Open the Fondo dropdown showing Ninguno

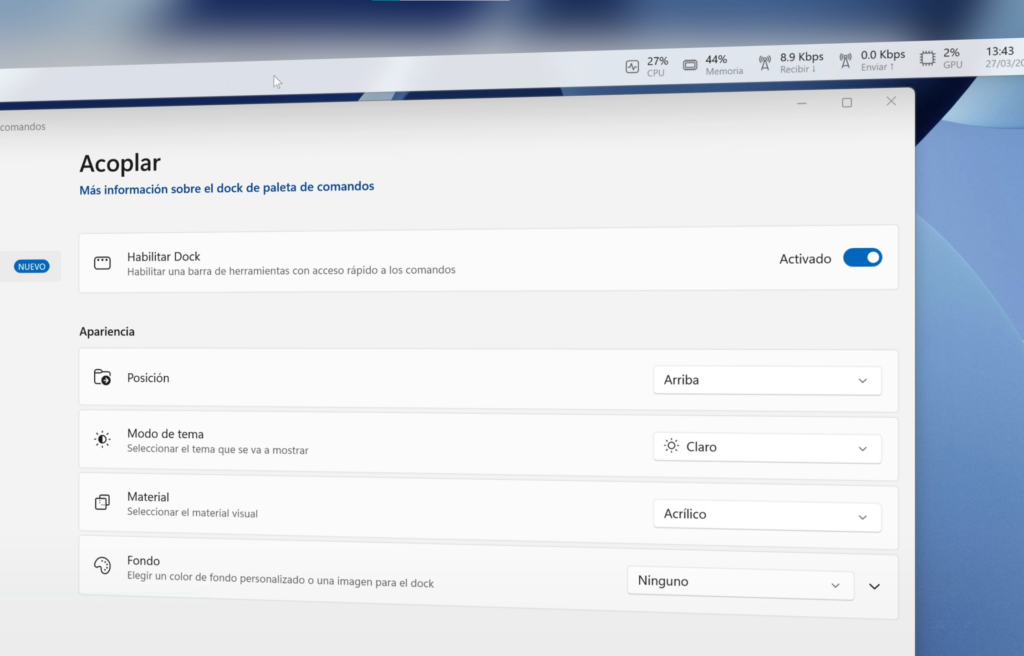click(x=739, y=583)
